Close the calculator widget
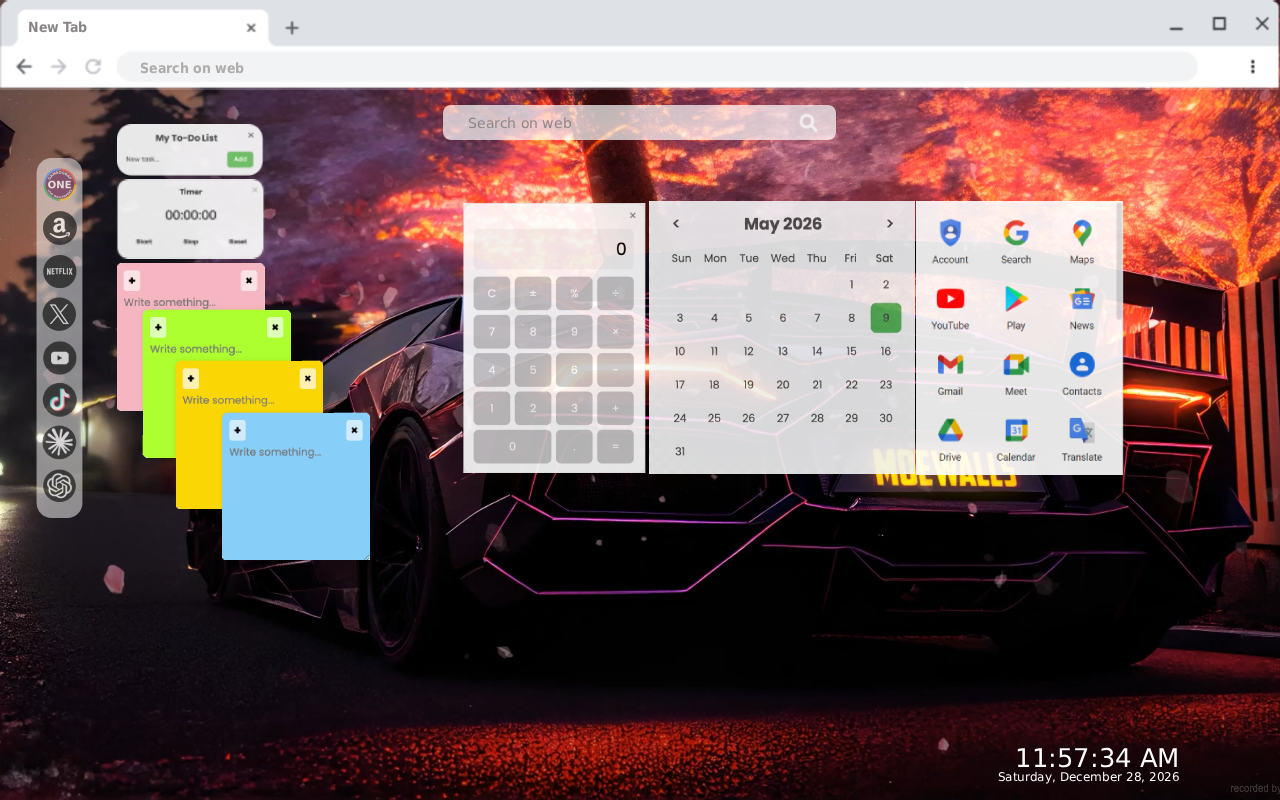The width and height of the screenshot is (1280, 800). pyautogui.click(x=632, y=215)
